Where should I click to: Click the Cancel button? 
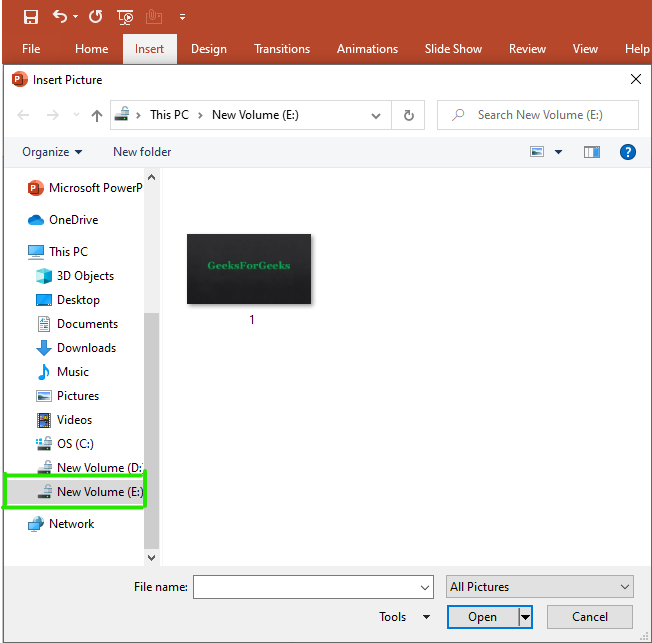point(590,617)
